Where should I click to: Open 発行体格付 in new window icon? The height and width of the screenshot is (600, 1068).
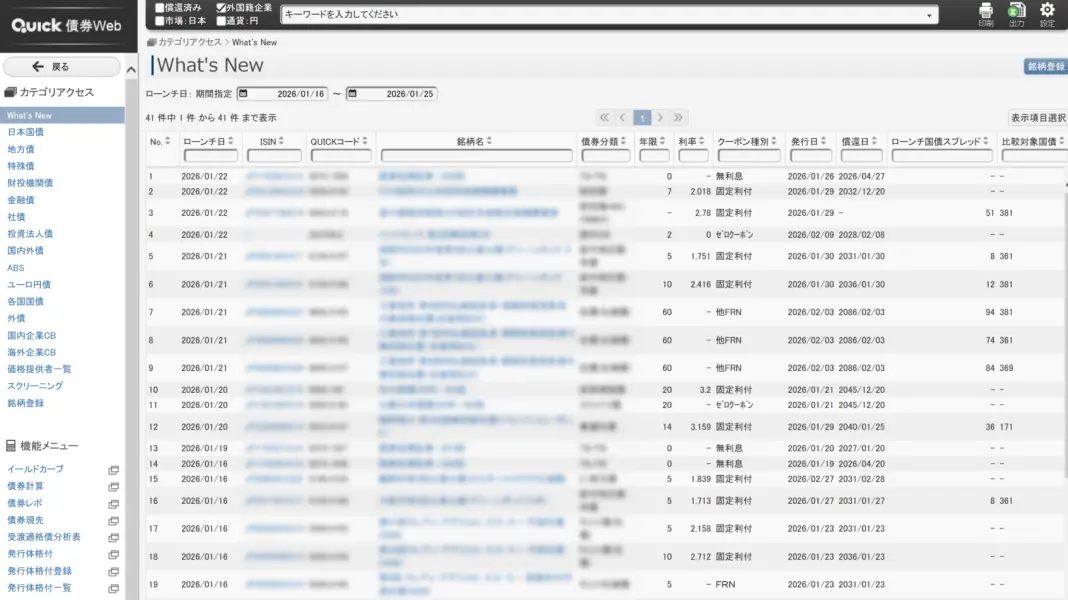(114, 554)
